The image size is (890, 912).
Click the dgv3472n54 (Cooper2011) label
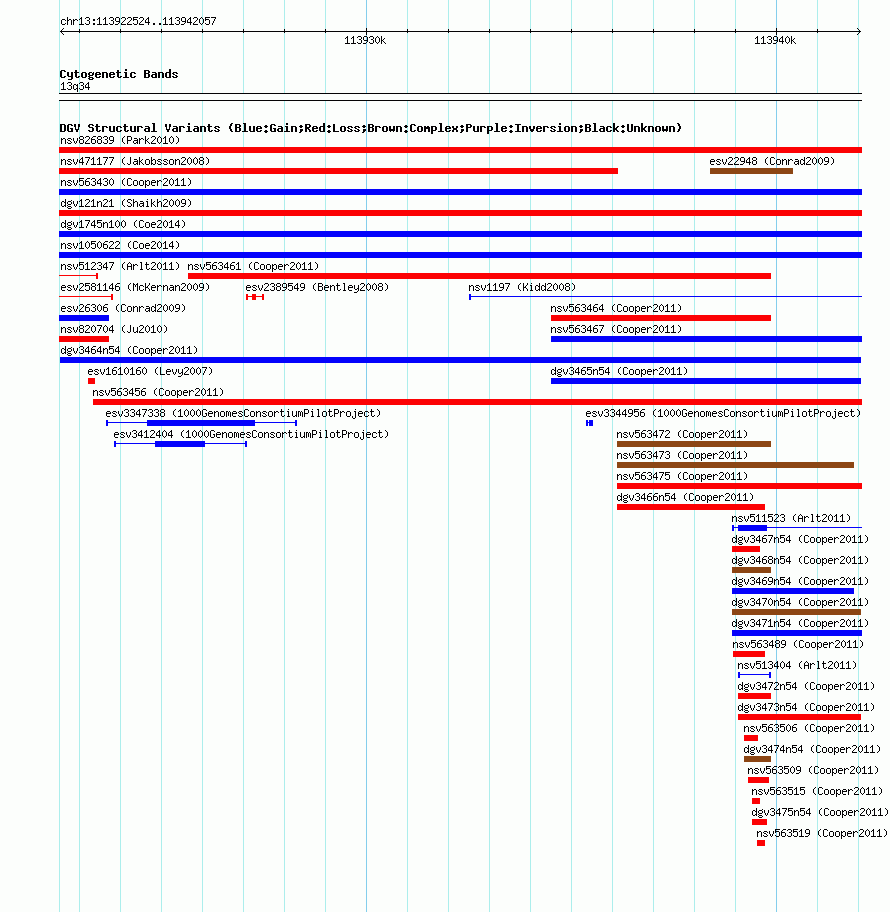pos(806,686)
